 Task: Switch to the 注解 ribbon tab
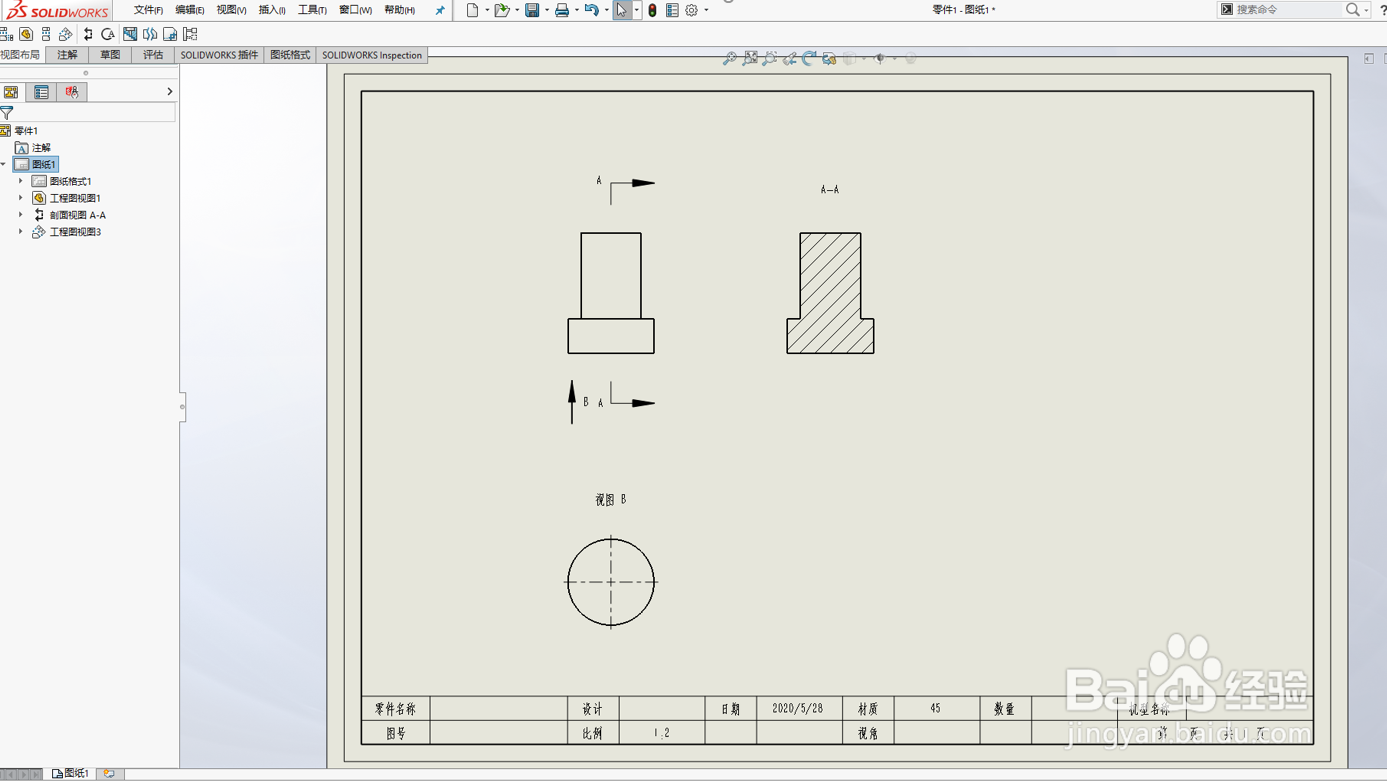click(66, 55)
